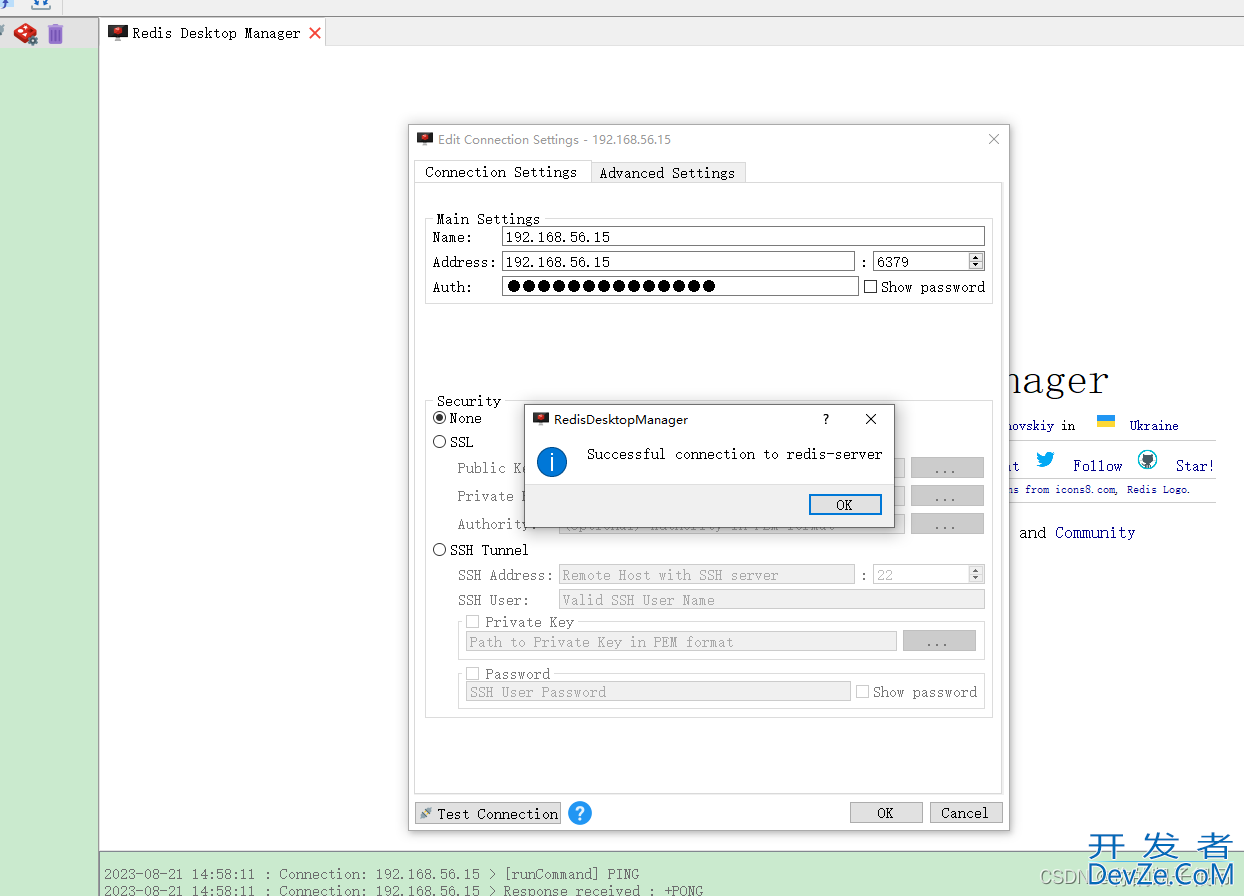
Task: Click the Ukraine flag icon
Action: pyautogui.click(x=1106, y=422)
